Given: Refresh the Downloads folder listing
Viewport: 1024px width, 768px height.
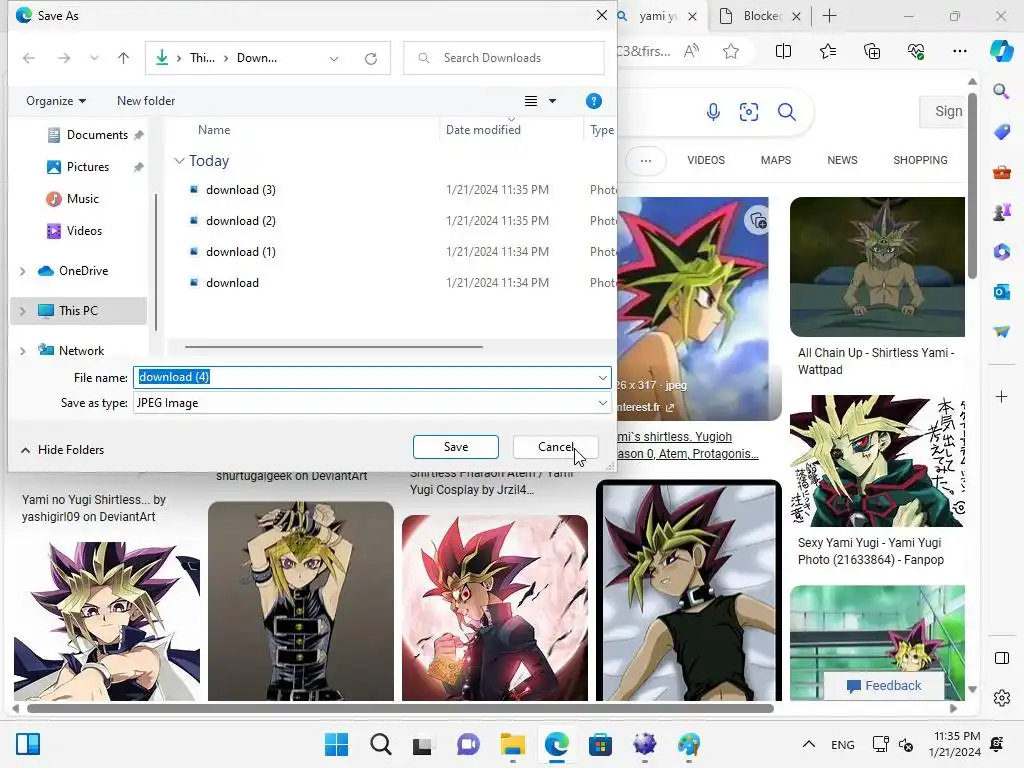Looking at the screenshot, I should point(371,58).
